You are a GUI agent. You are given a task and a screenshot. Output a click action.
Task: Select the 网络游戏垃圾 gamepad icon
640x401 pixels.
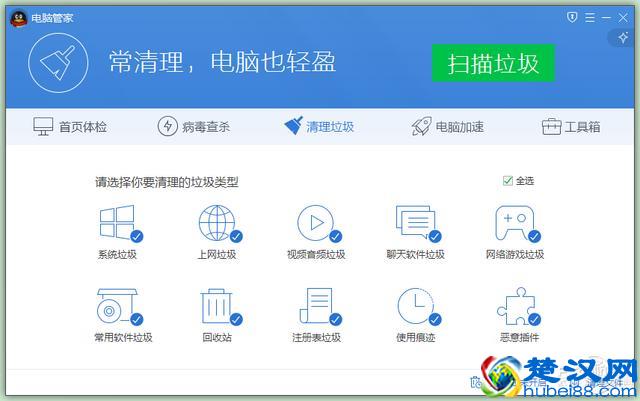tap(515, 223)
